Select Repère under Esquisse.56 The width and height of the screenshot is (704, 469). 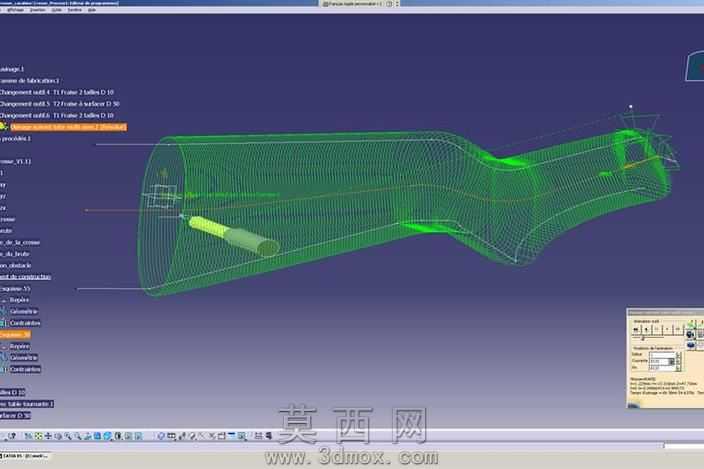[19, 346]
